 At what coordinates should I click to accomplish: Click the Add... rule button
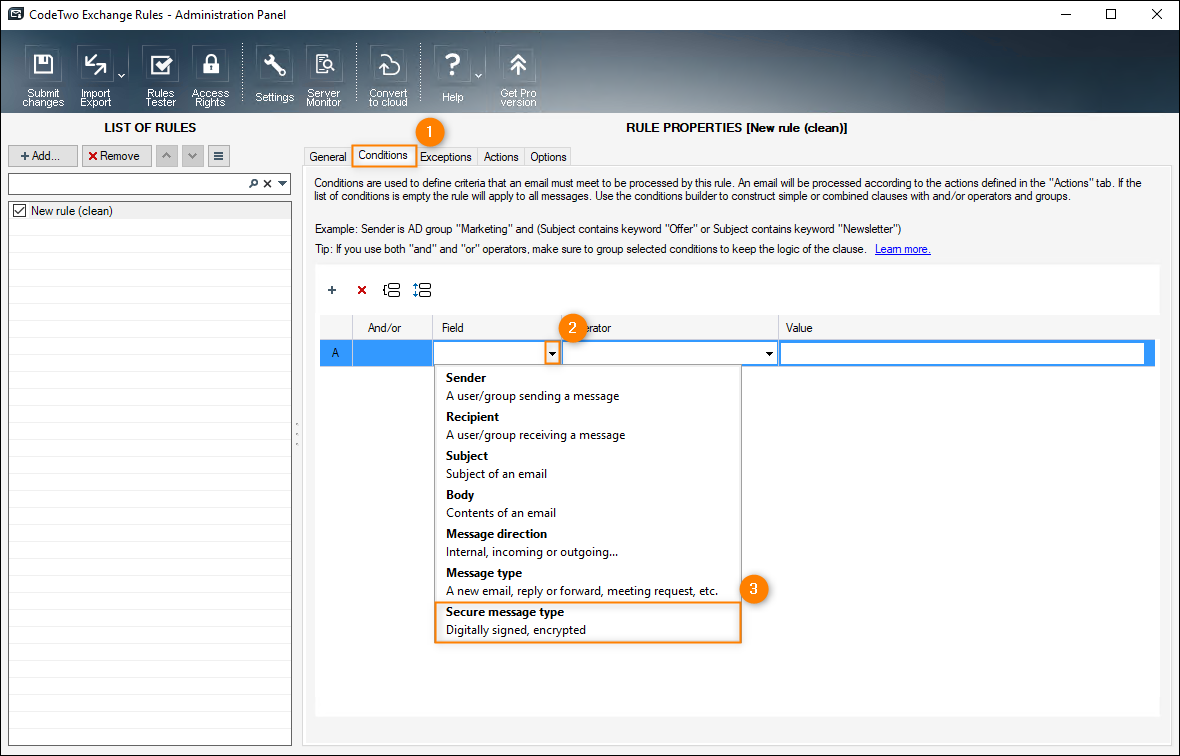pos(42,156)
